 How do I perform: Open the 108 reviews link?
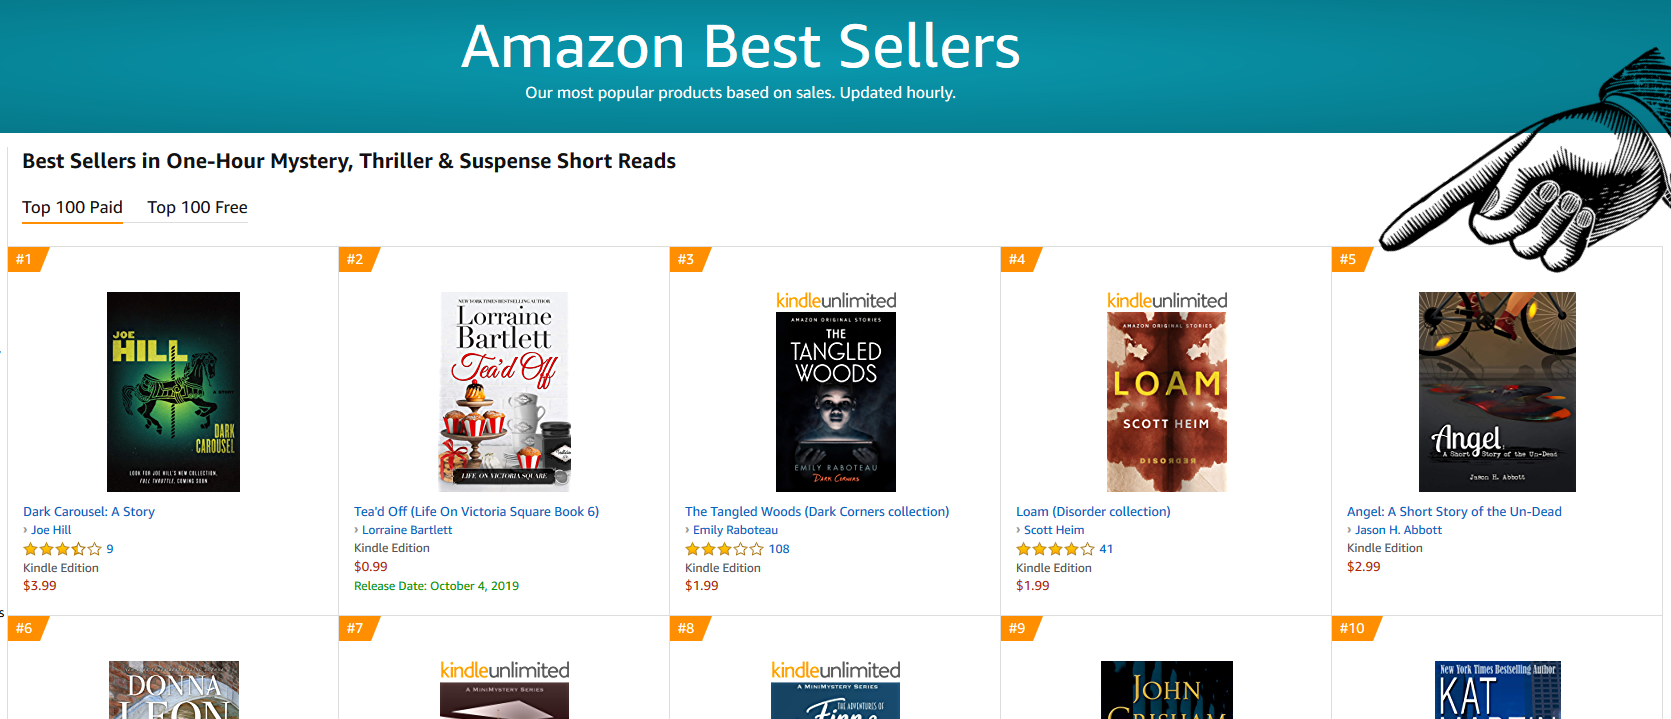[x=779, y=549]
